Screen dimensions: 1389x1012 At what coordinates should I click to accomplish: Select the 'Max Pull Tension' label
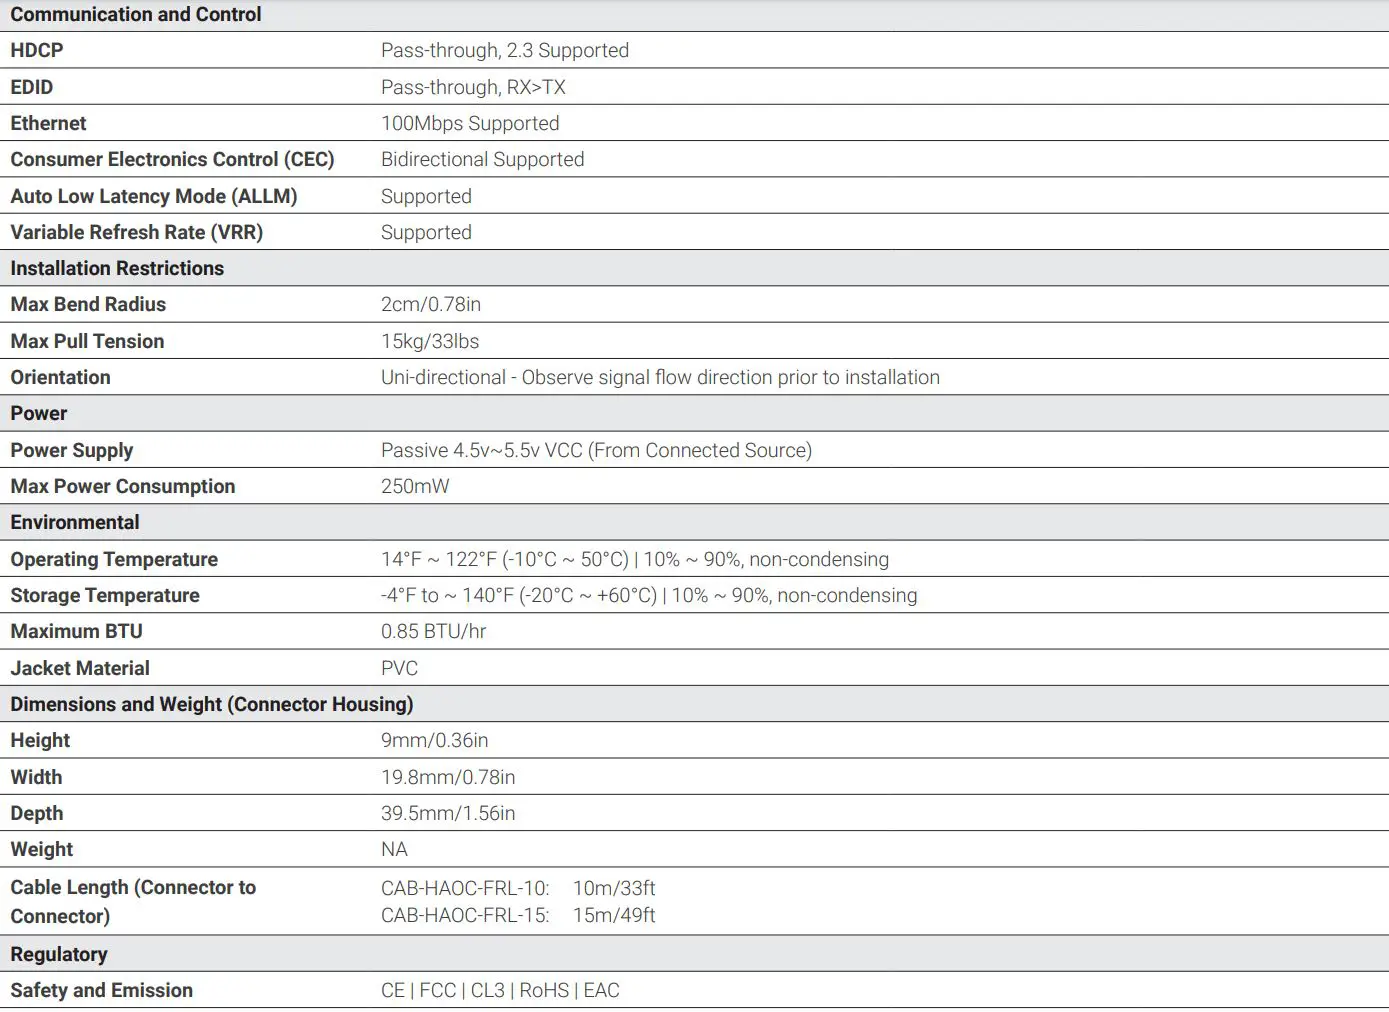[87, 341]
